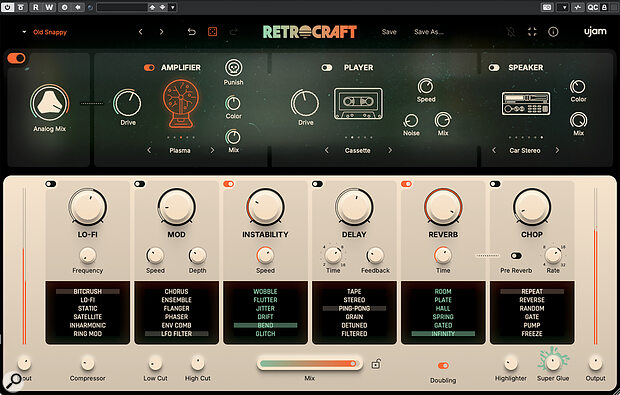Select next player after Cassette
Viewport: 620px width, 395px height.
(x=390, y=150)
